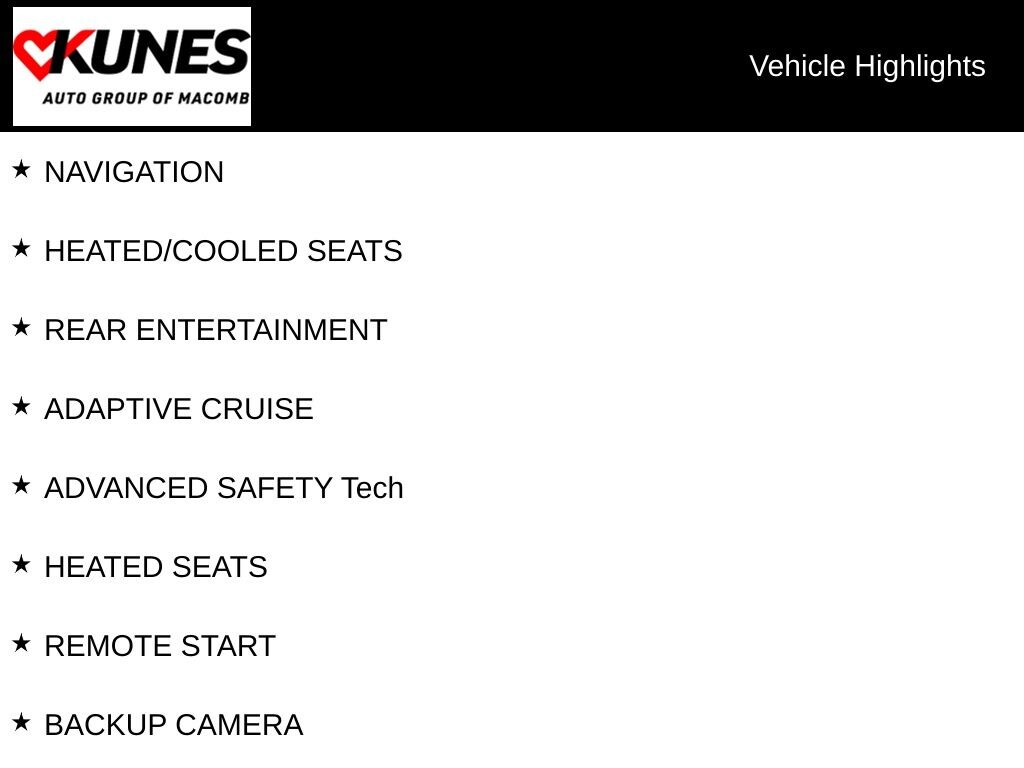1024x768 pixels.
Task: Select the NAVIGATION highlight text
Action: tap(134, 172)
